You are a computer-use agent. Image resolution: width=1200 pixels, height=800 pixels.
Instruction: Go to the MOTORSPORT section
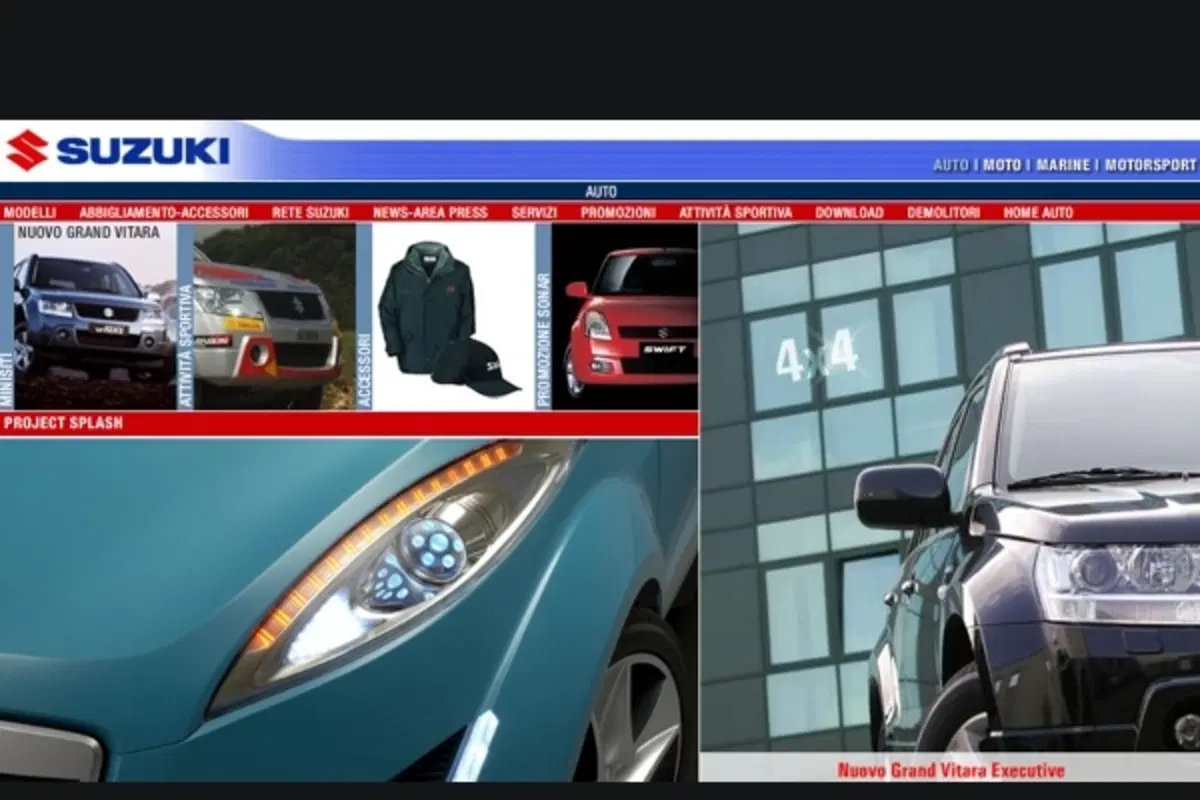click(x=1150, y=165)
